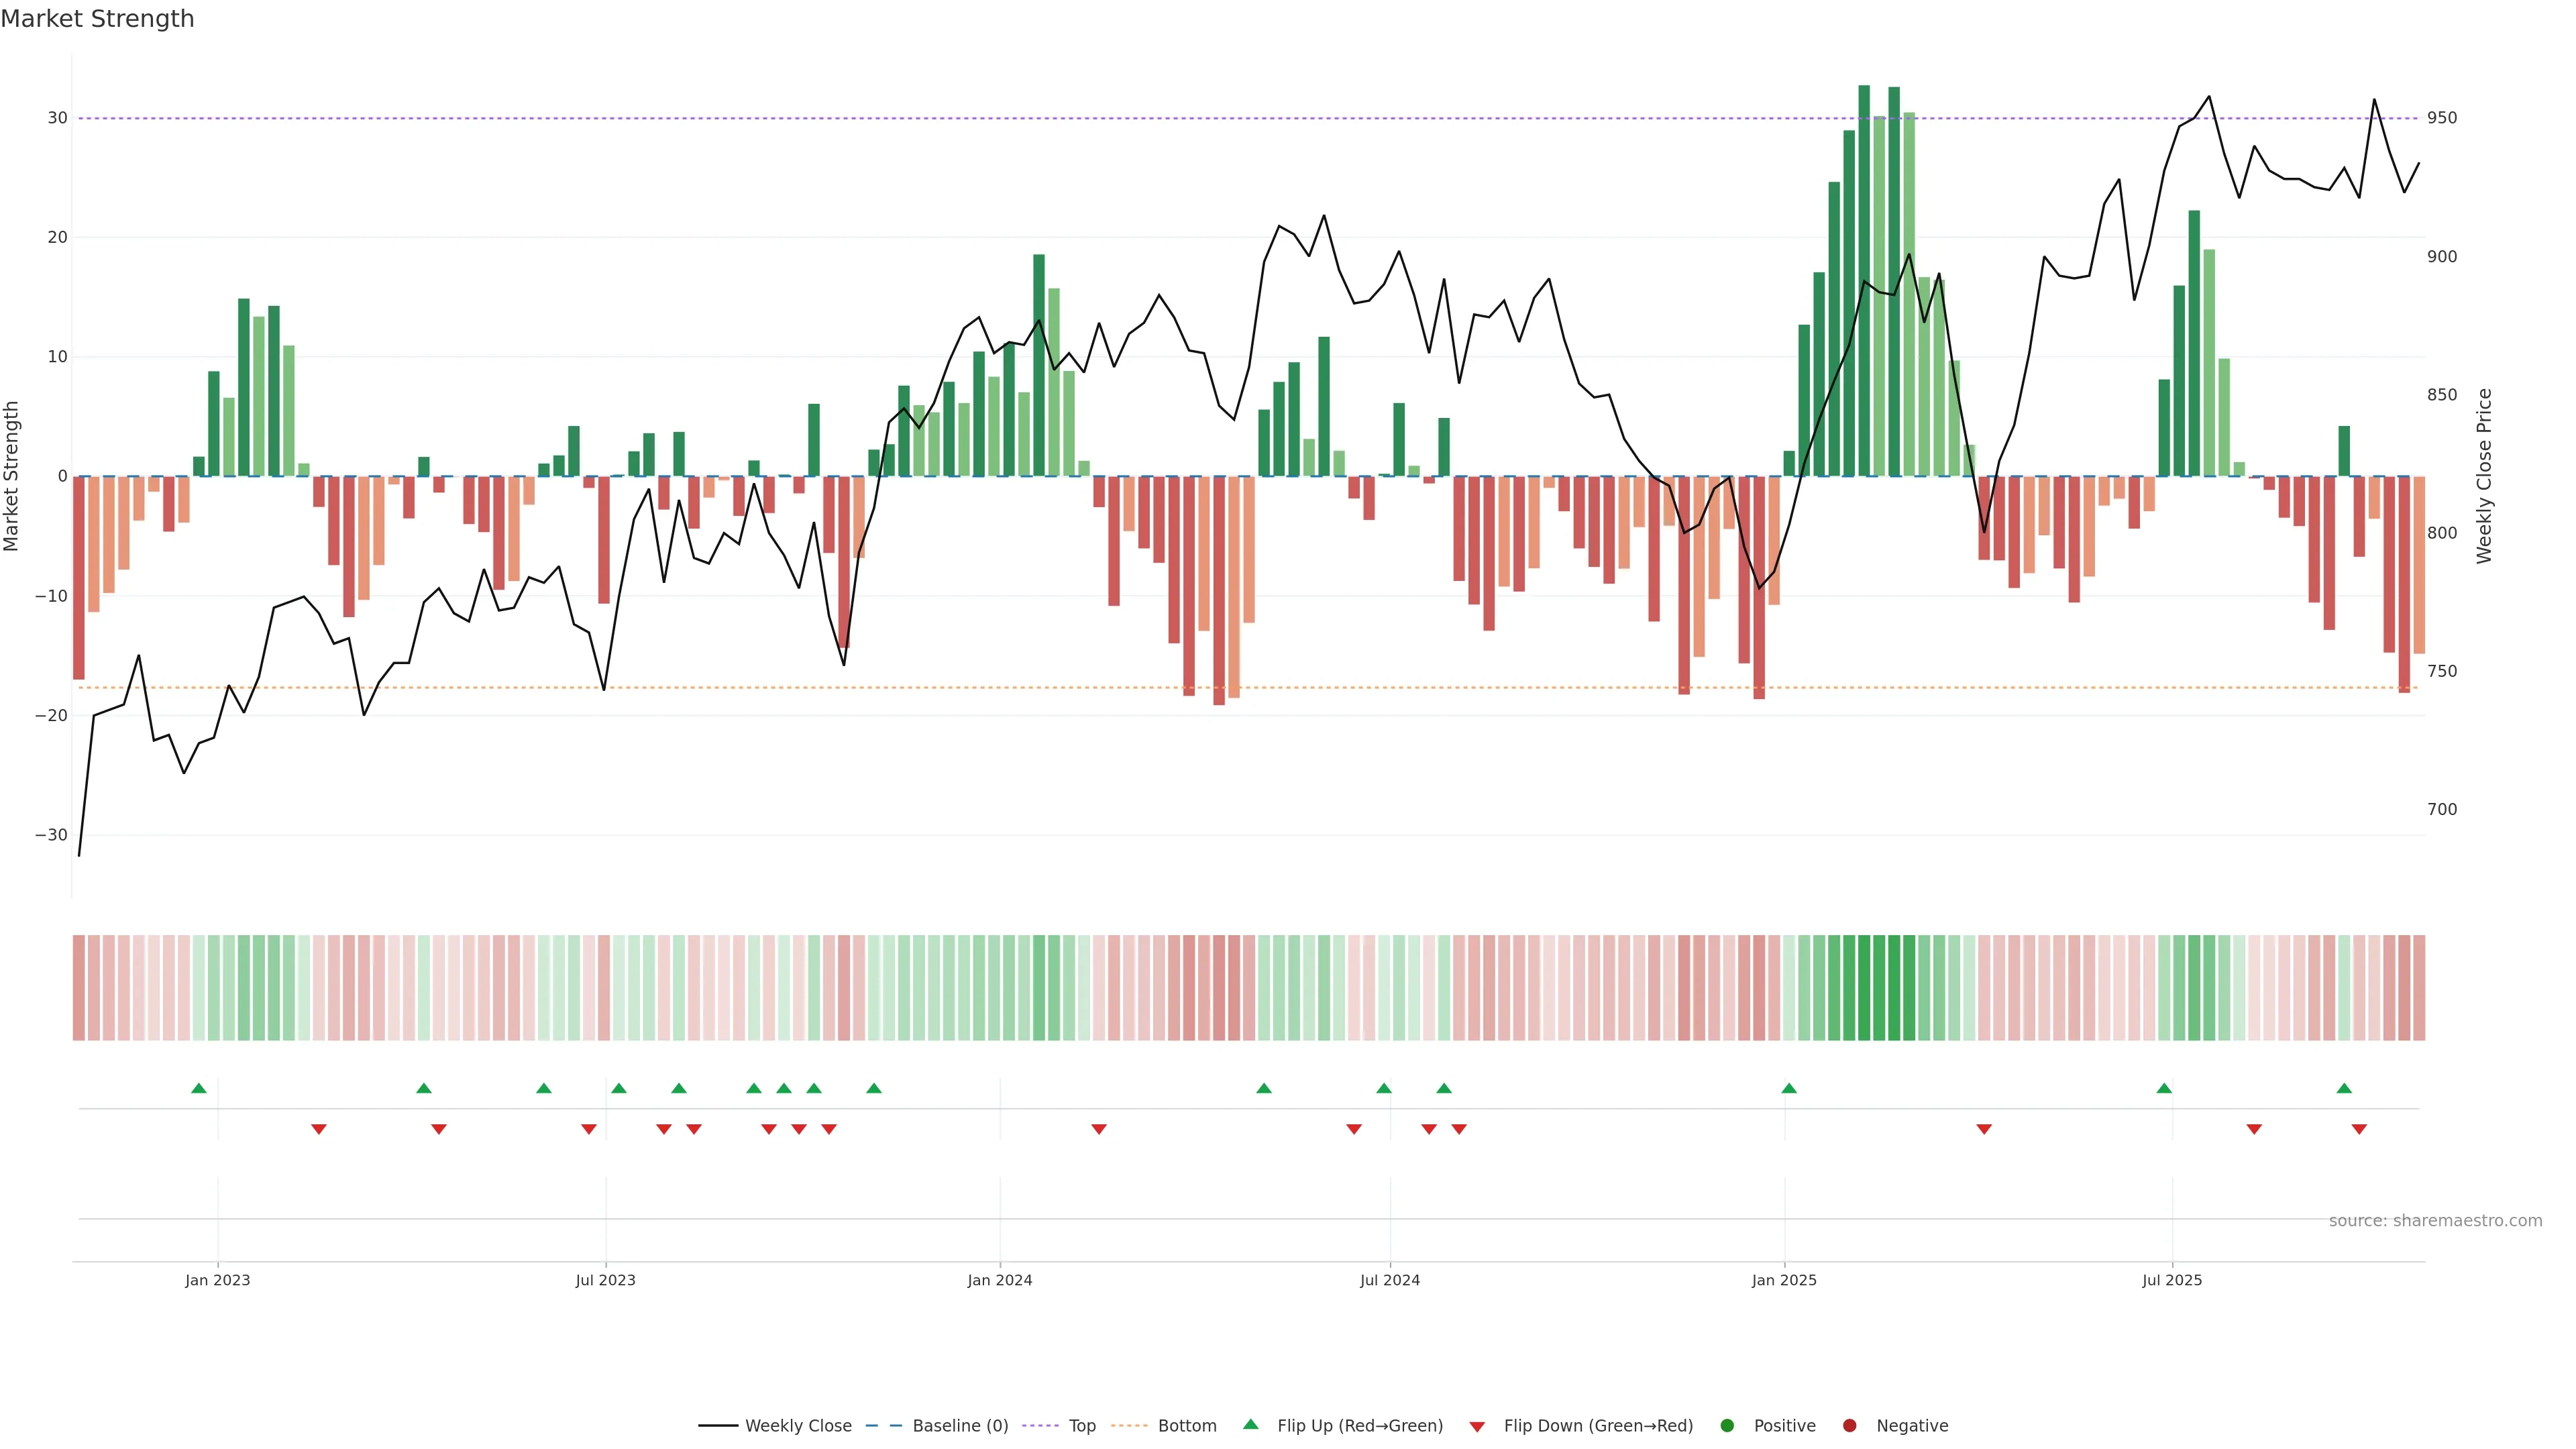Click the blue dashed Baseline legend line
The width and height of the screenshot is (2576, 1449).
883,1426
